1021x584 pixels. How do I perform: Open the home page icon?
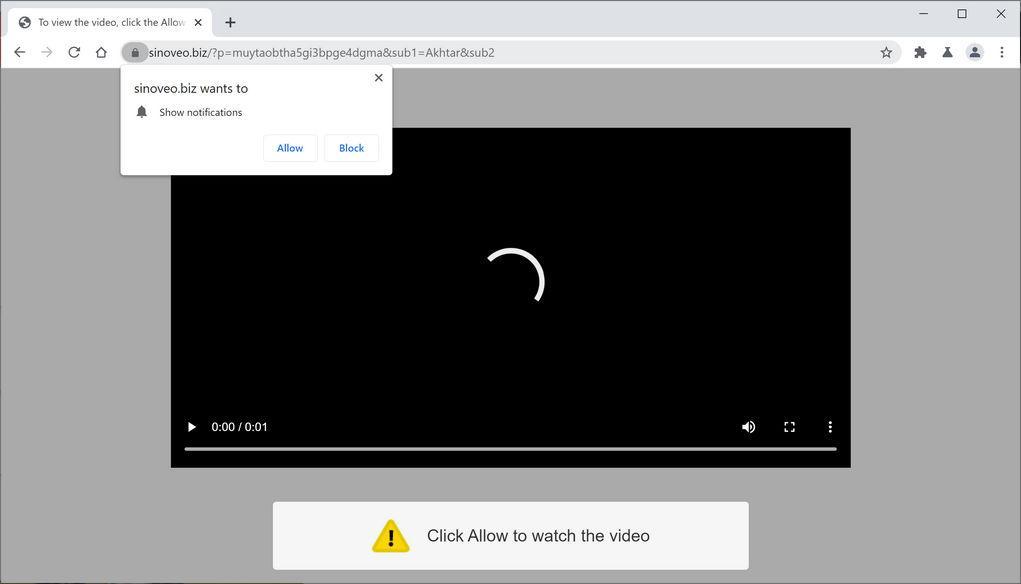pos(101,52)
